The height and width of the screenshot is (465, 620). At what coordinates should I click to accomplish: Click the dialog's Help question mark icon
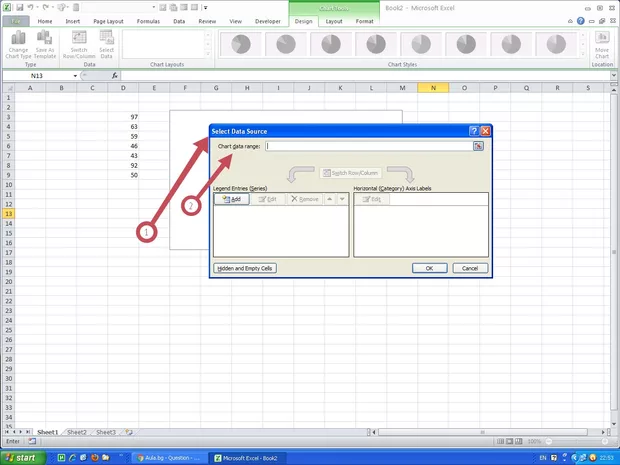coord(473,131)
